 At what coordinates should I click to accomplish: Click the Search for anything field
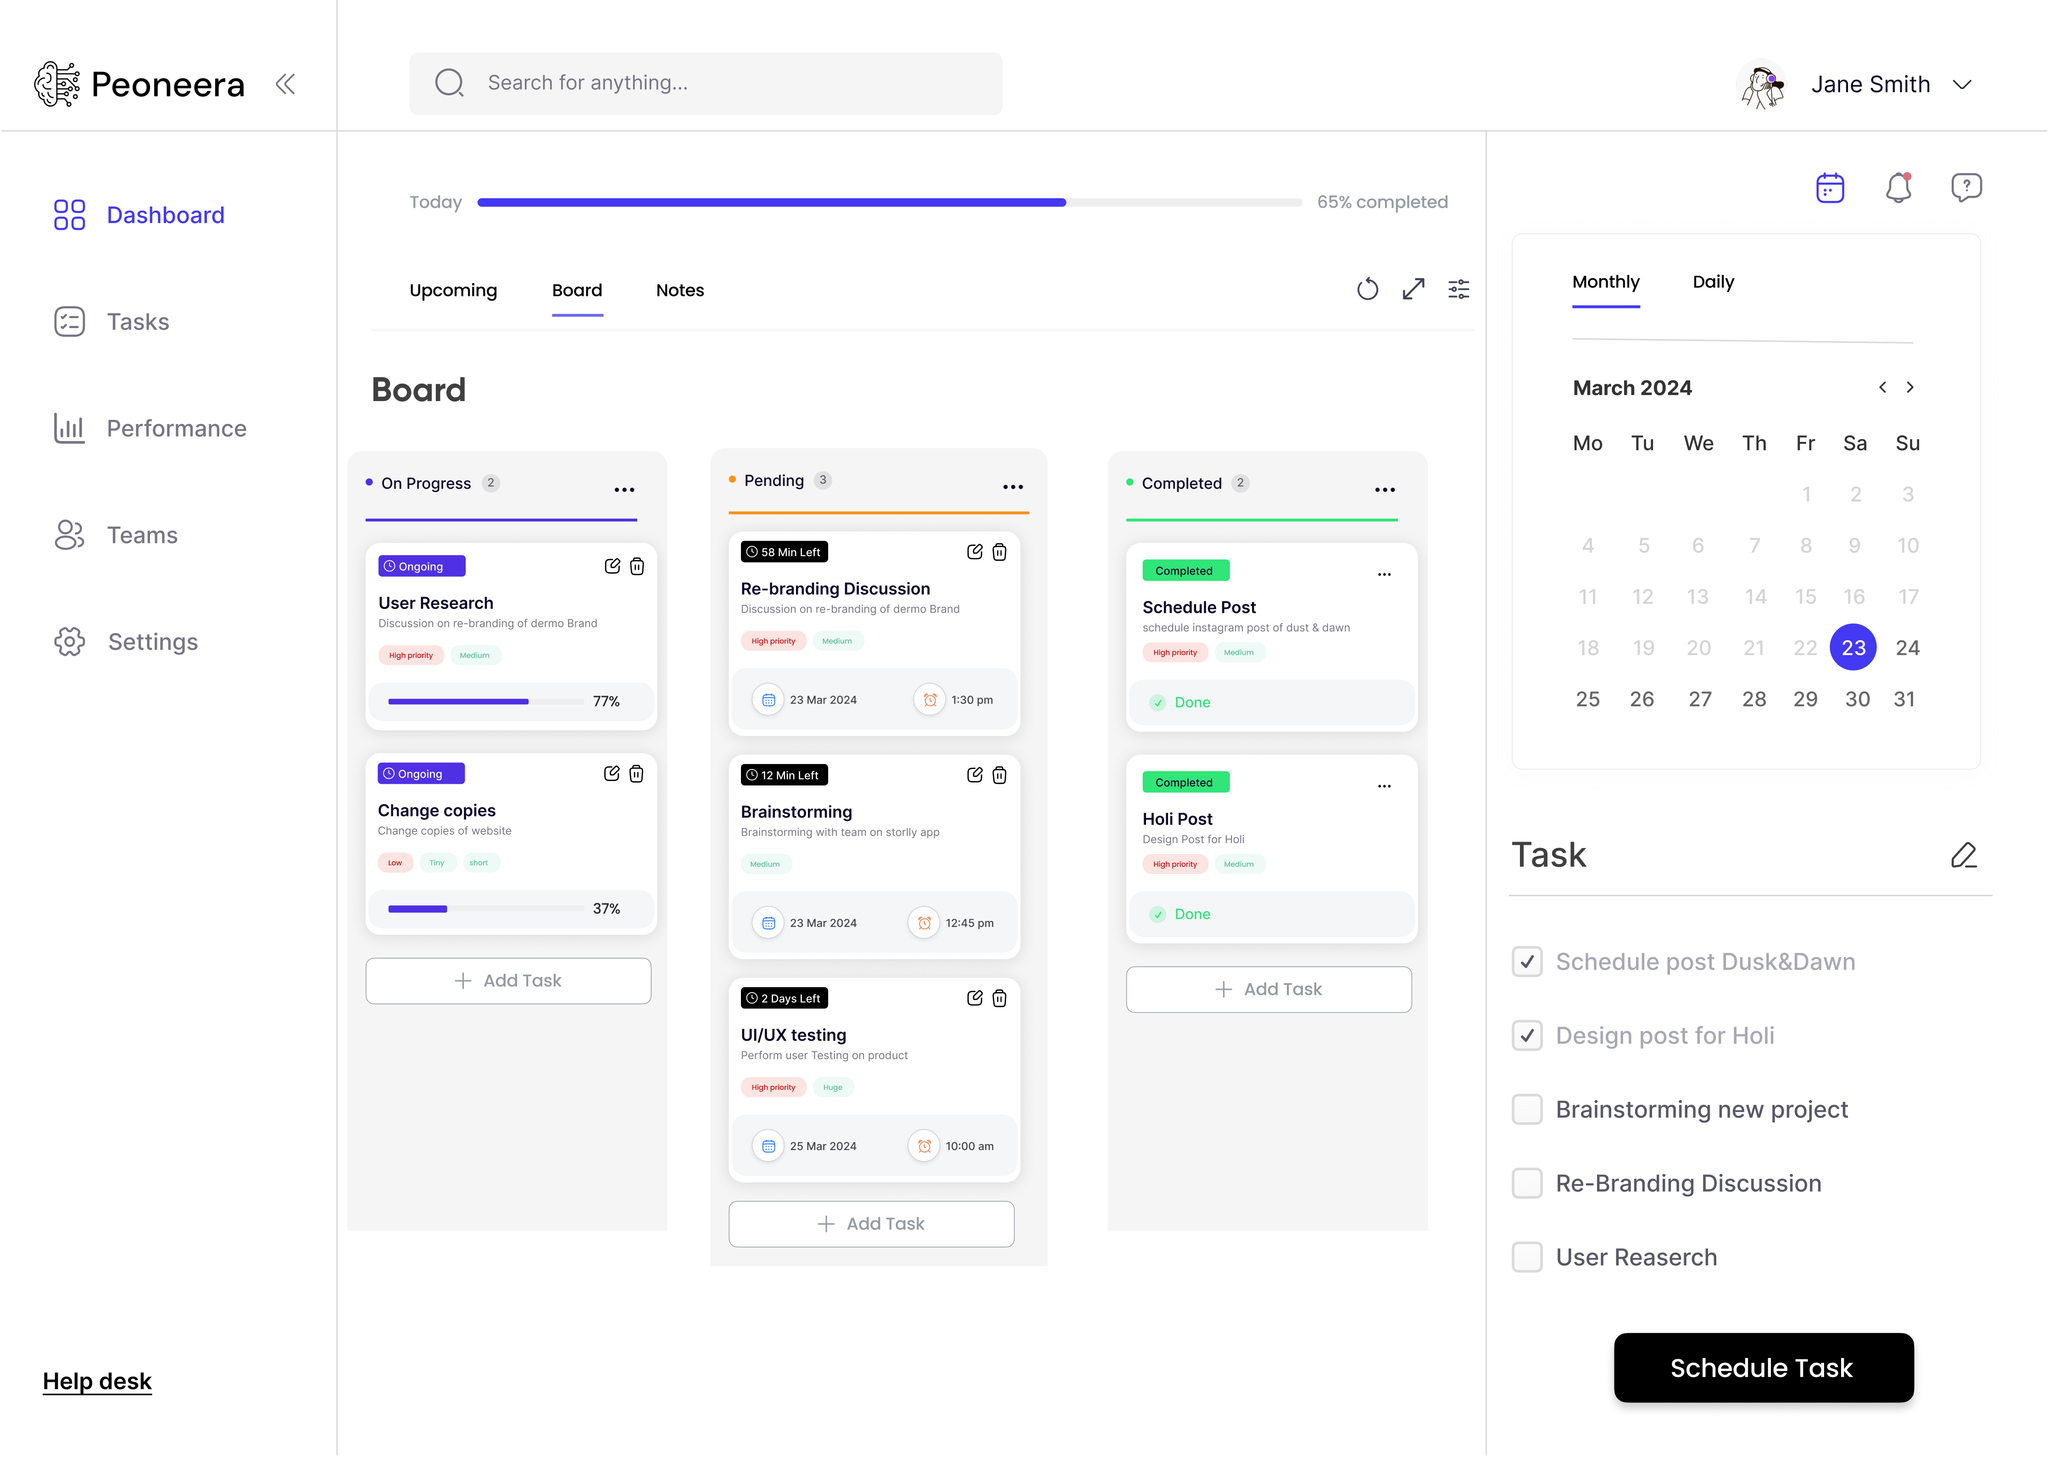(705, 83)
